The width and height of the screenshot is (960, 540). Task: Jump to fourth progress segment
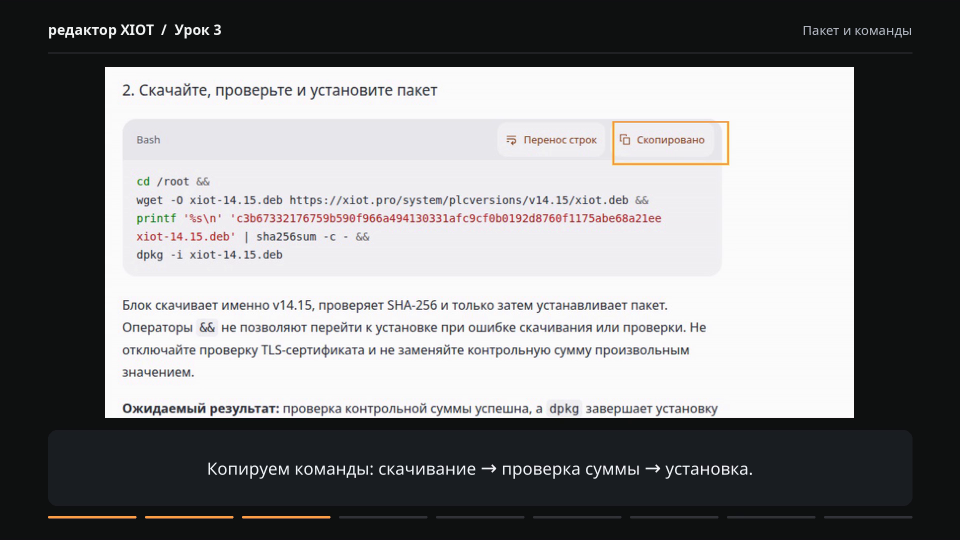(383, 517)
